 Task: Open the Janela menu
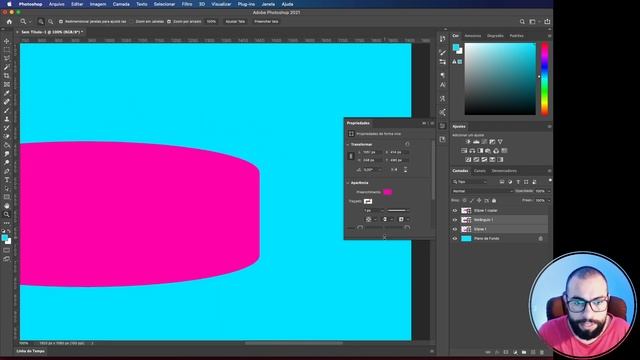pyautogui.click(x=268, y=4)
